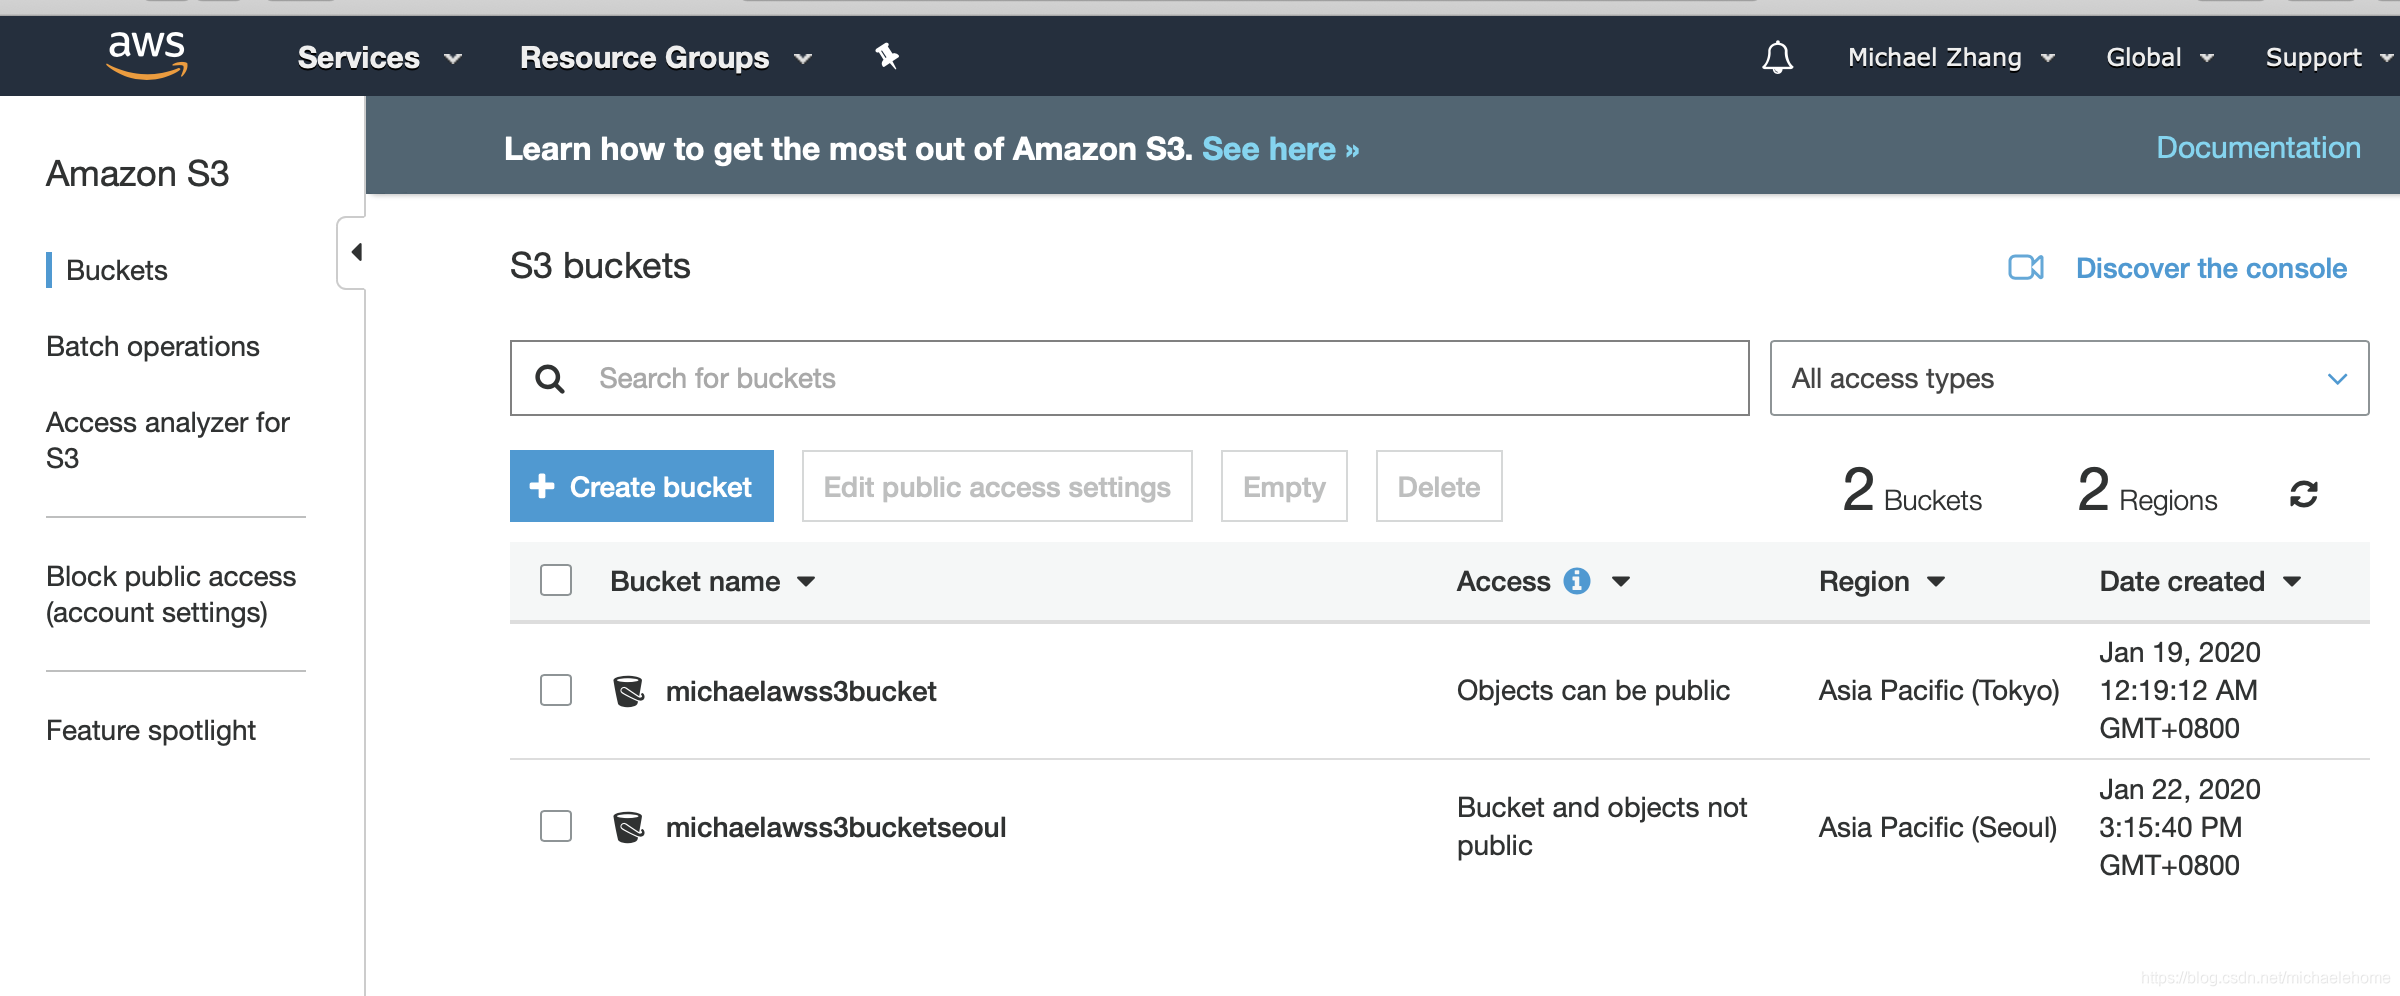Follow the See here banner link

click(x=1281, y=149)
